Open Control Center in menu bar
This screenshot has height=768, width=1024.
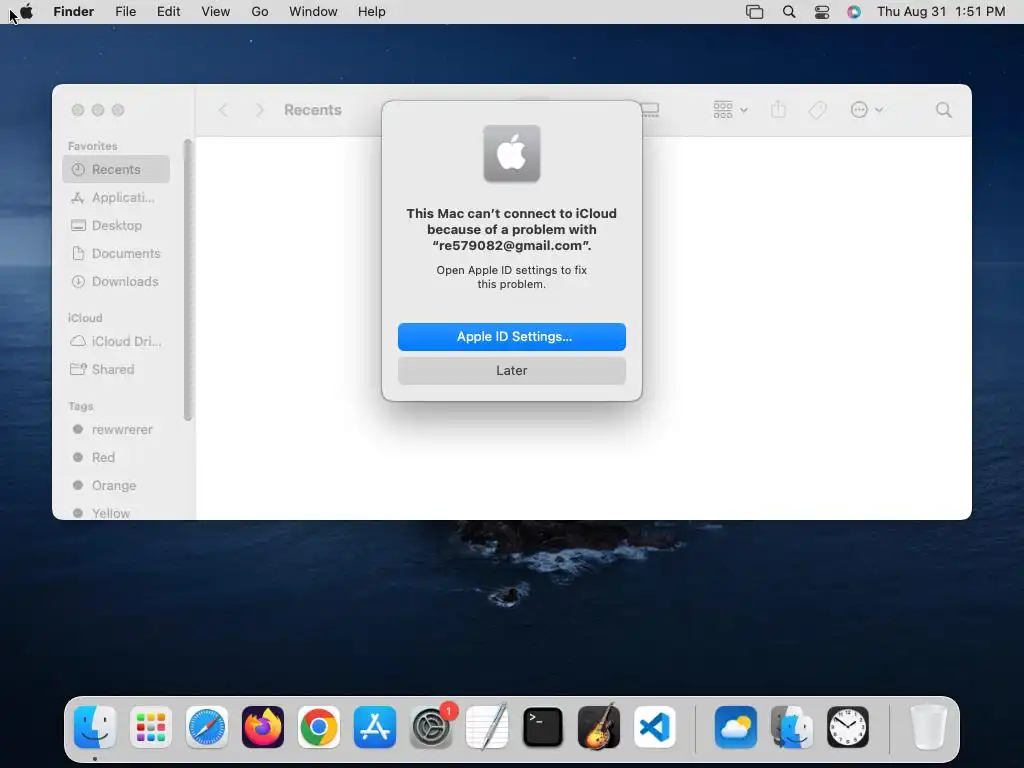point(822,12)
